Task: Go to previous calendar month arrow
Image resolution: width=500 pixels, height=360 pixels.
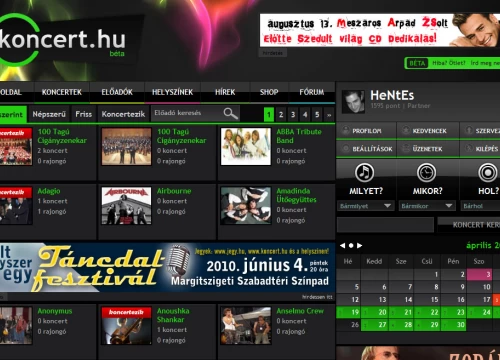Action: point(342,246)
